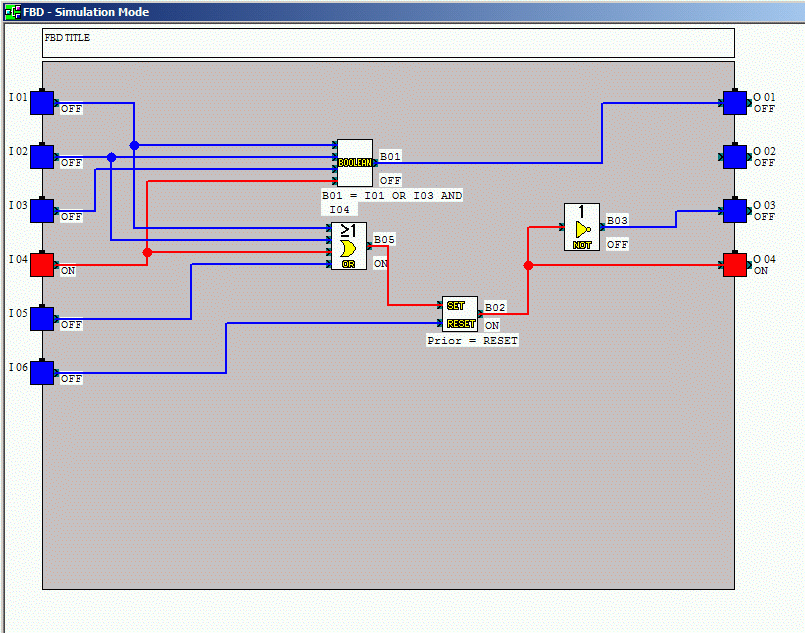Image resolution: width=805 pixels, height=633 pixels.
Task: Click the OFF label beside input I06
Action: pyautogui.click(x=71, y=378)
